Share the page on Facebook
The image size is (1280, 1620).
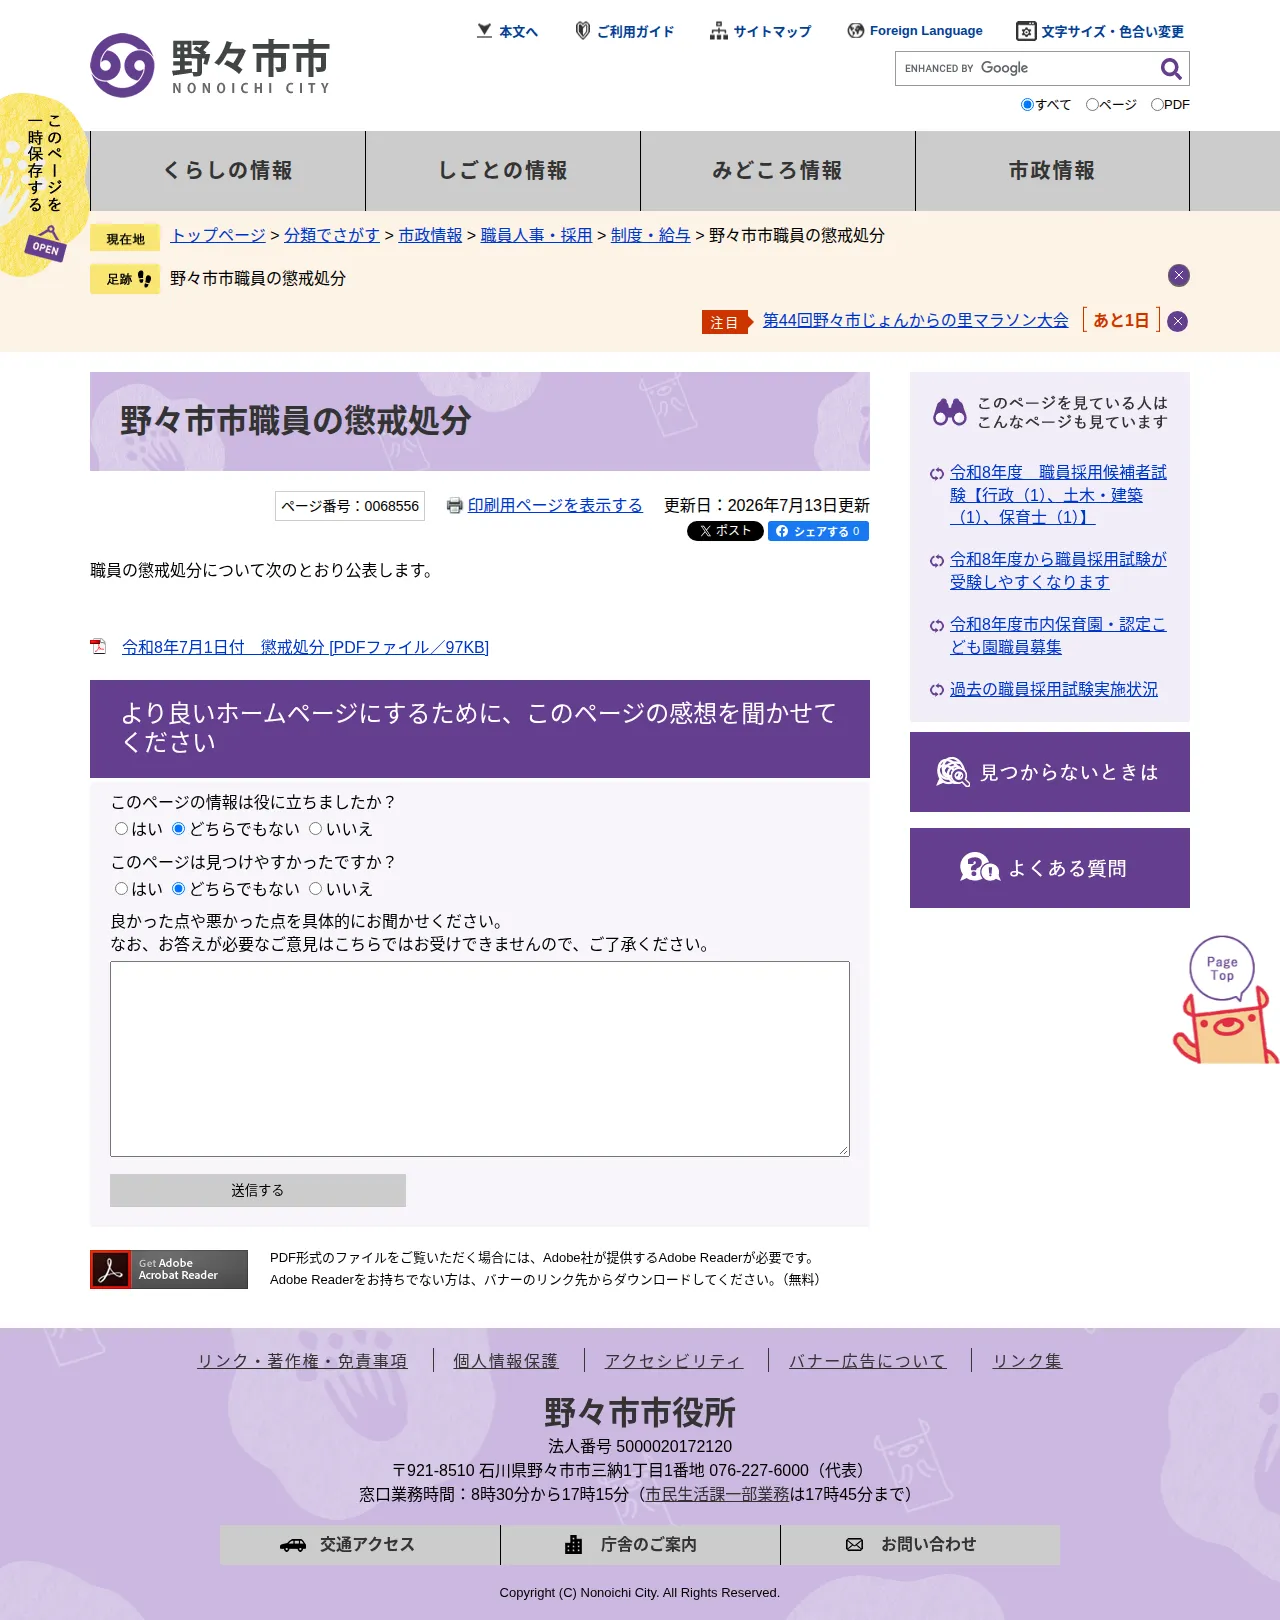tap(818, 531)
